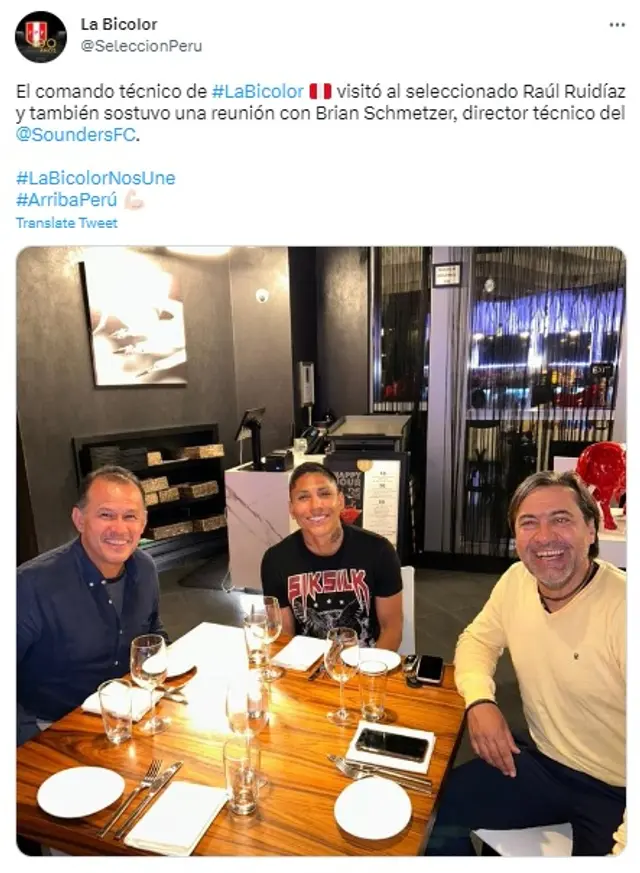Click Translate Tweet
Screen dimensions: 640x873
[x=66, y=223]
